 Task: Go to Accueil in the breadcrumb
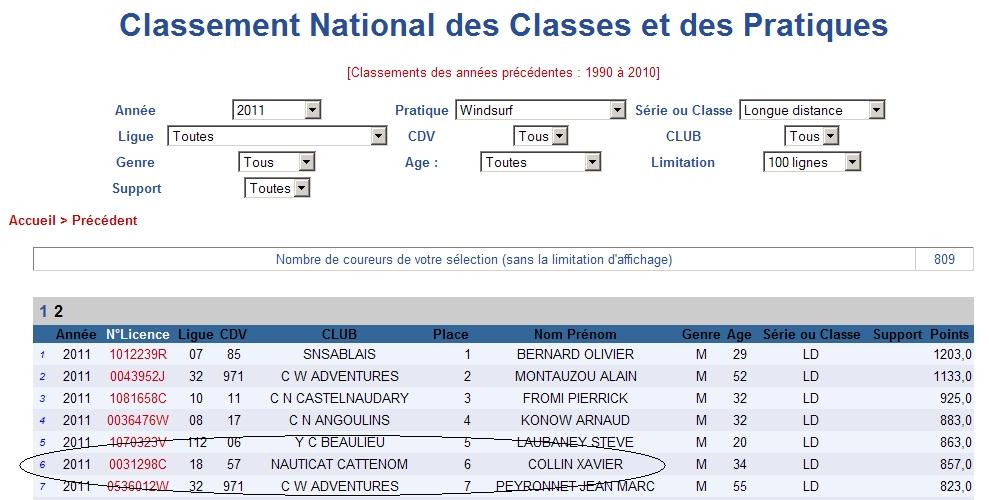click(32, 220)
